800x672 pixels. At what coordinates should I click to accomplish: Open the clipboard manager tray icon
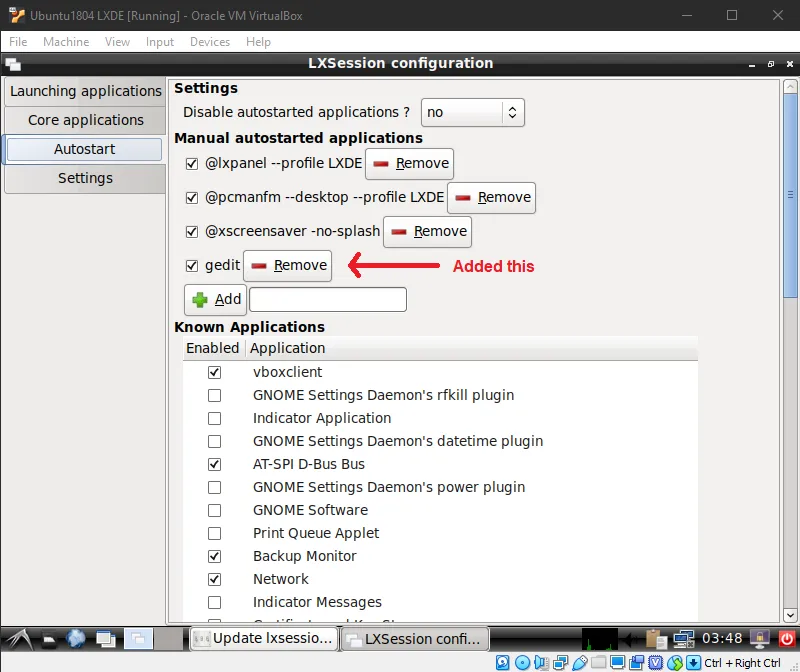656,639
